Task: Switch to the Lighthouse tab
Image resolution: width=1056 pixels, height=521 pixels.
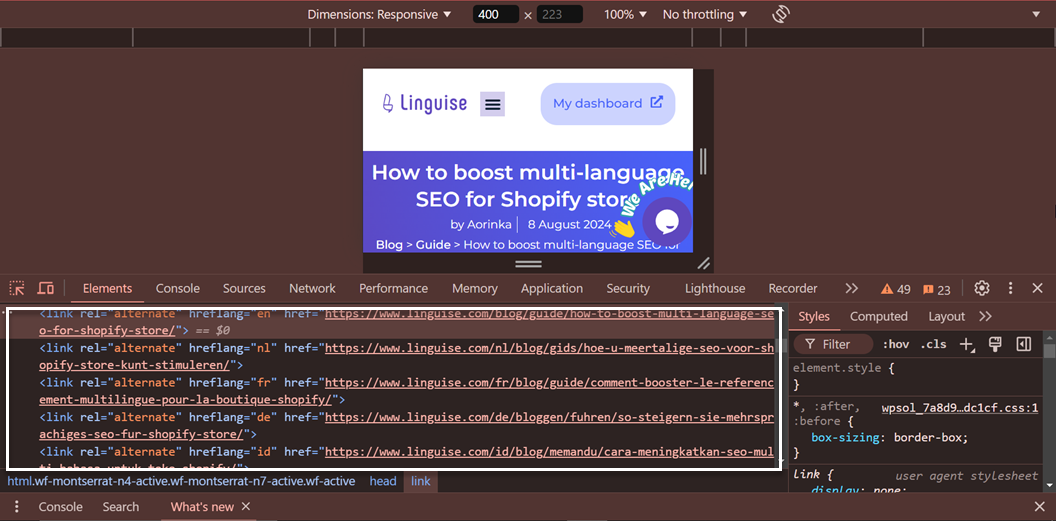Action: click(715, 288)
